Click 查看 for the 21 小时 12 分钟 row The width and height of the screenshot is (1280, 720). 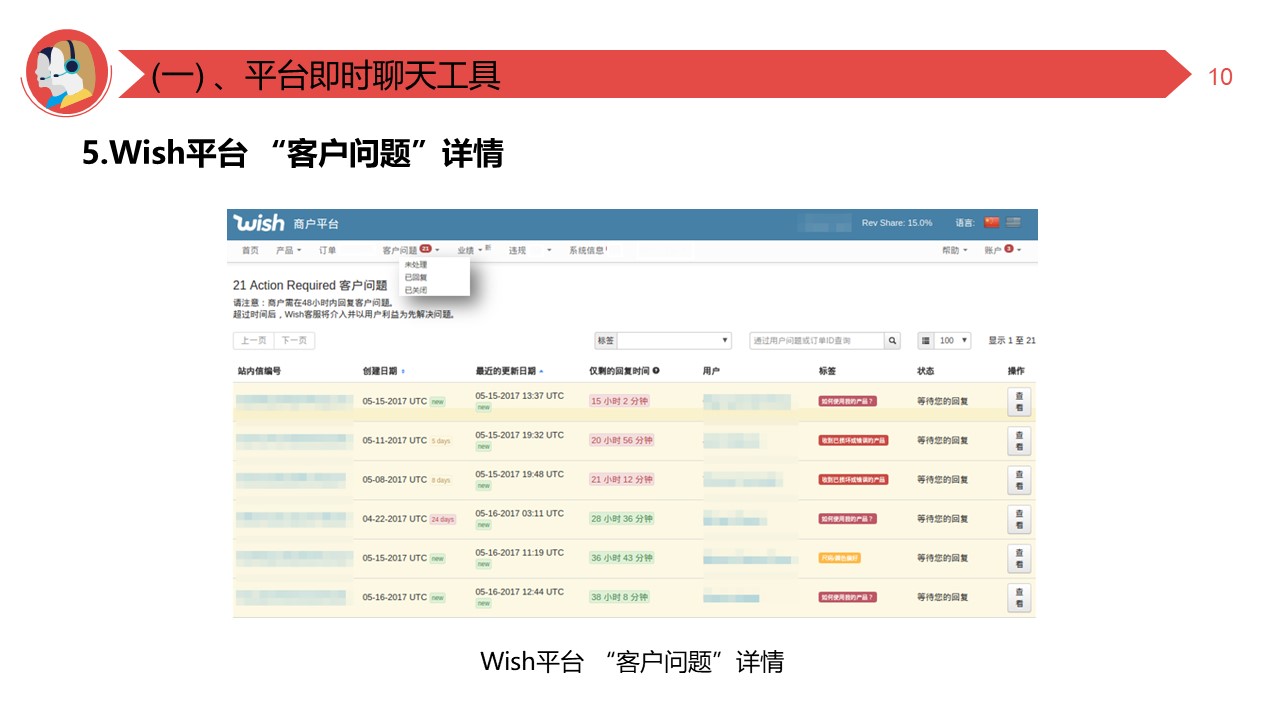[1019, 480]
